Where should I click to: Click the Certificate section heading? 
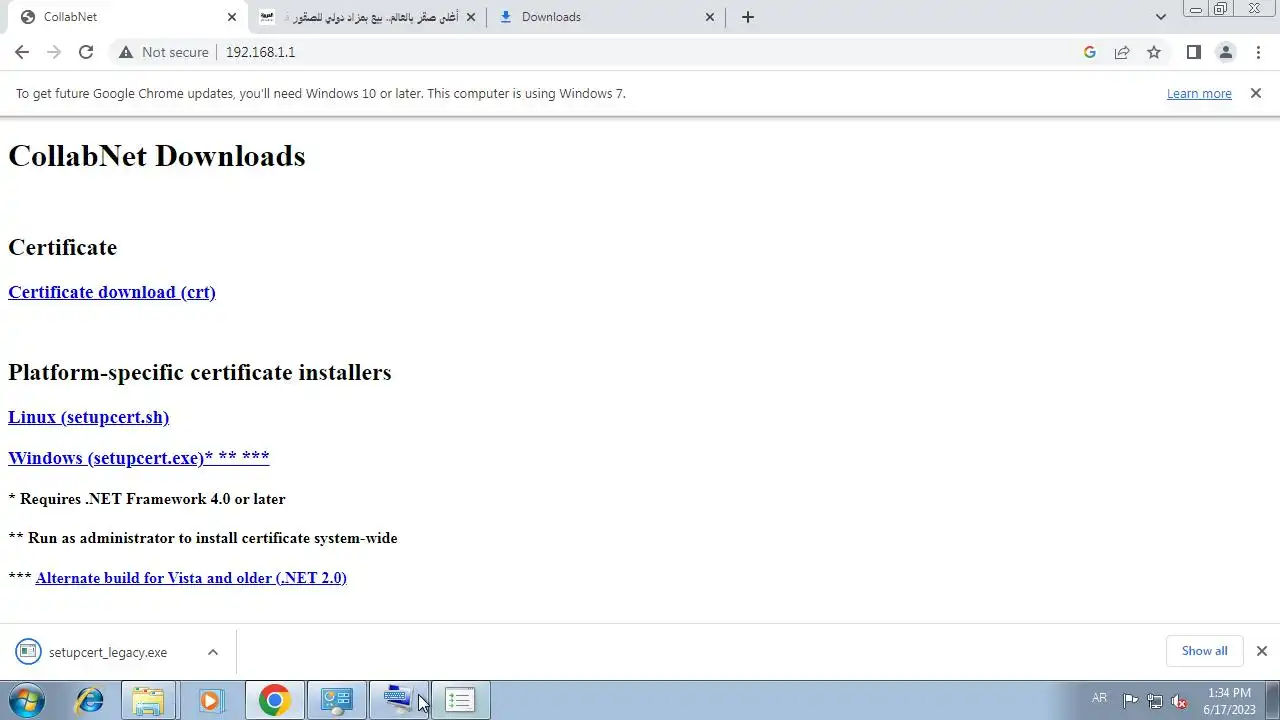62,247
